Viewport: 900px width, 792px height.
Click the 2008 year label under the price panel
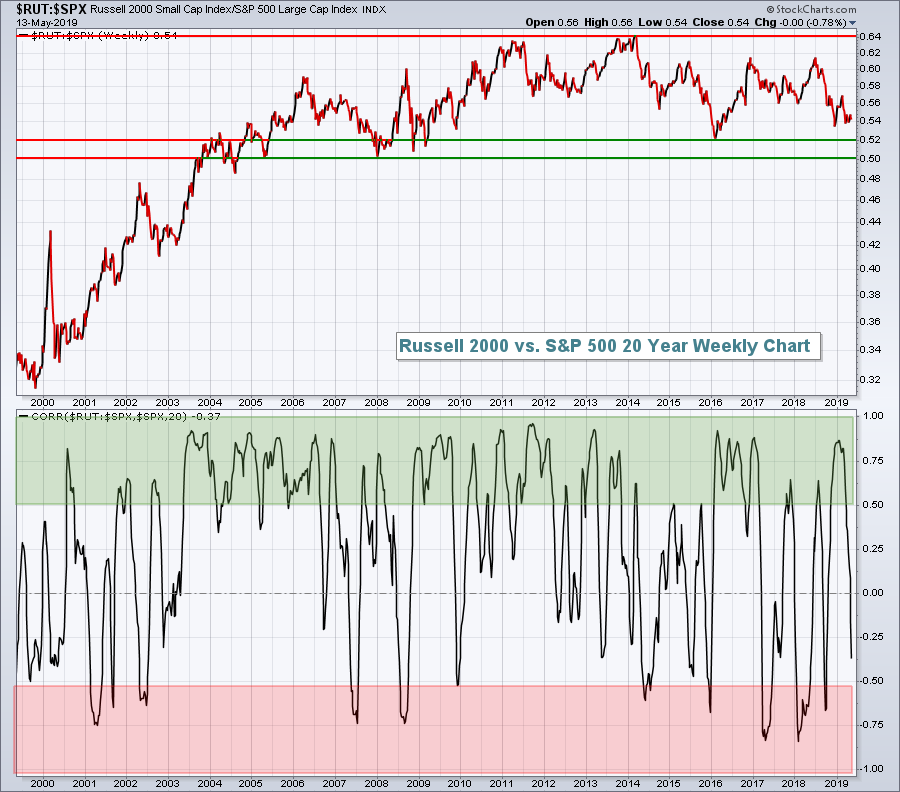[x=377, y=403]
